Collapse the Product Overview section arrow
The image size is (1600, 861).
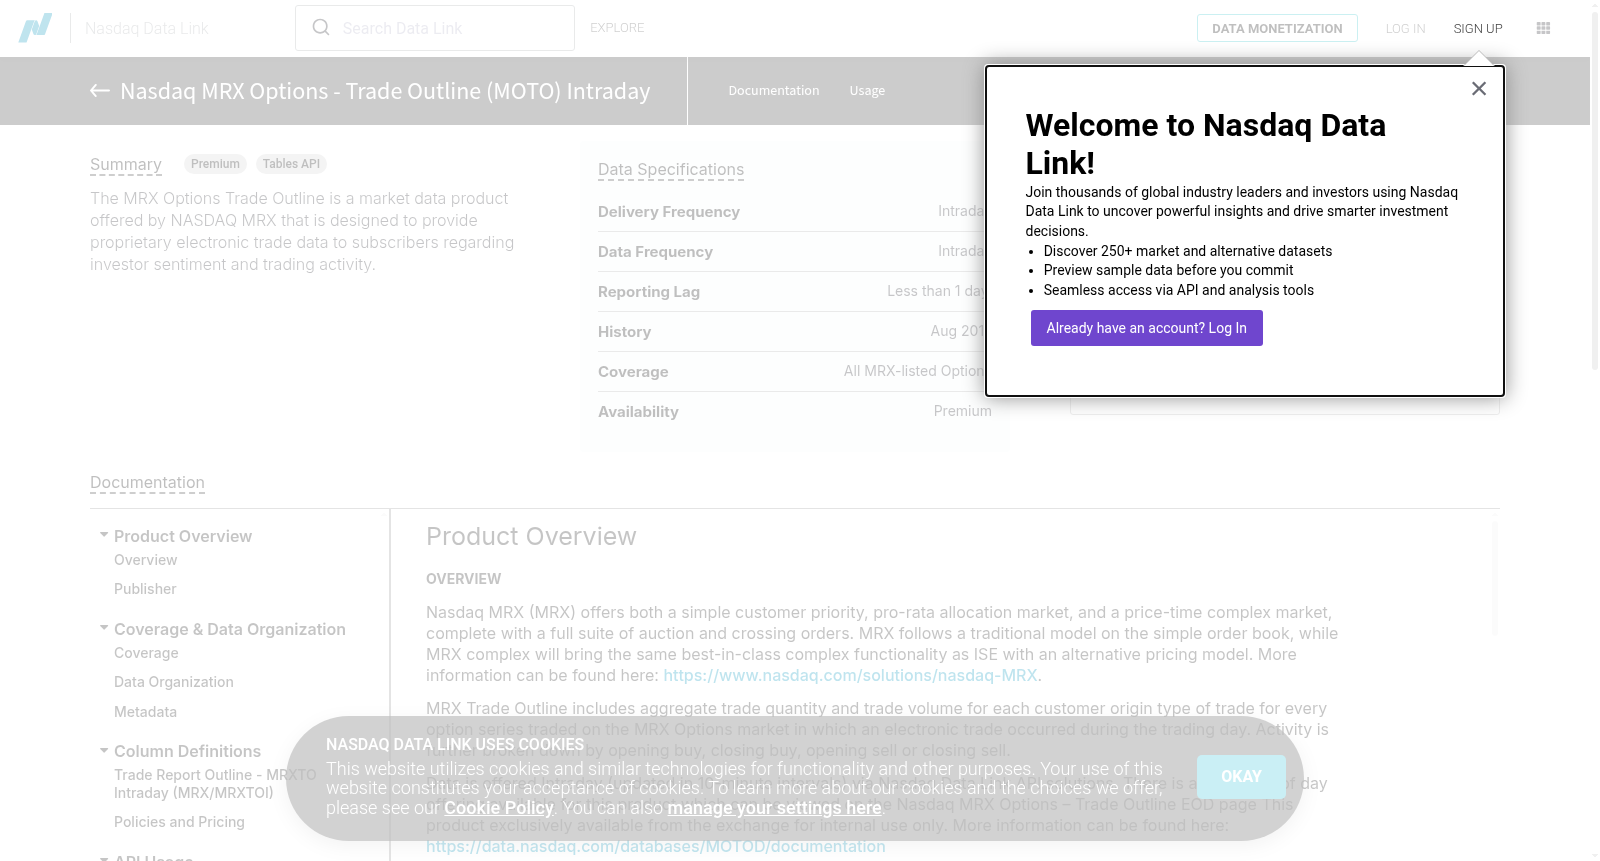[104, 535]
